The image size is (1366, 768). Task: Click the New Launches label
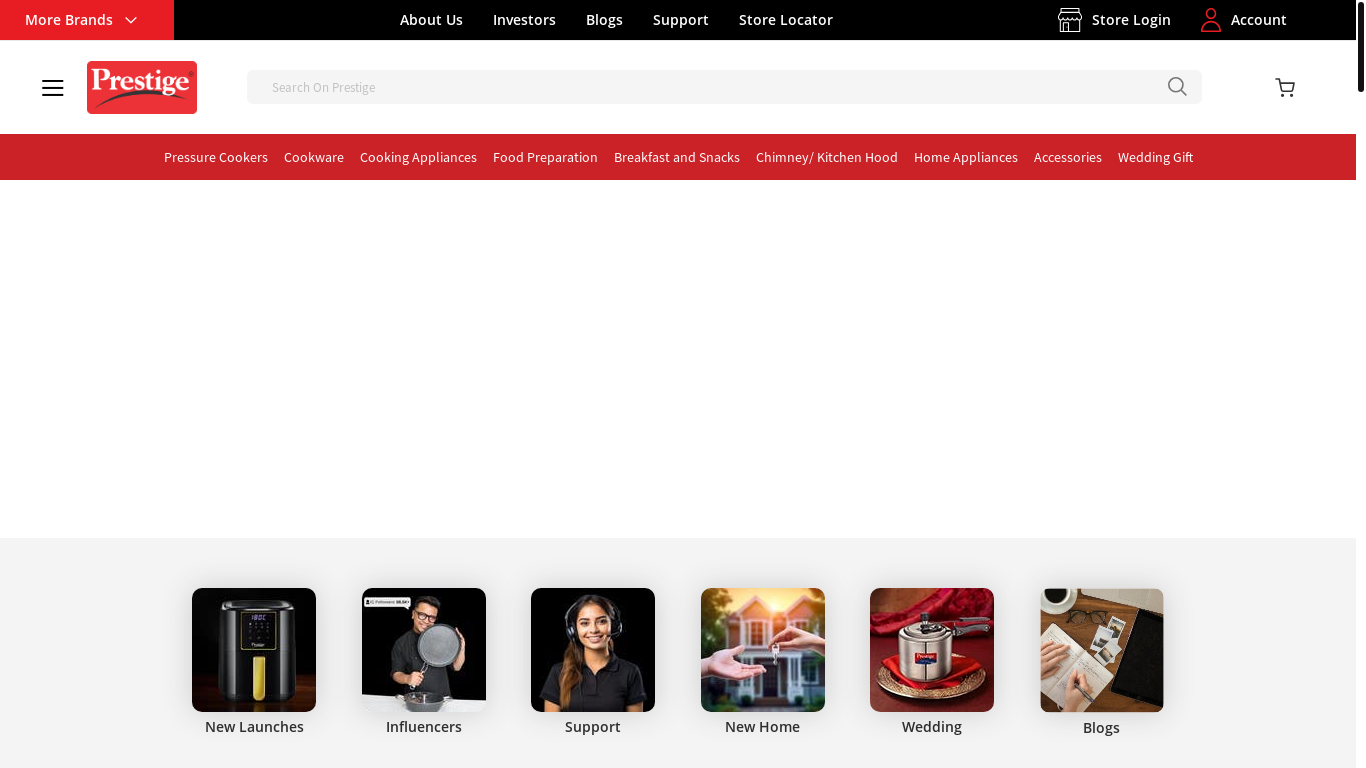[x=254, y=727]
